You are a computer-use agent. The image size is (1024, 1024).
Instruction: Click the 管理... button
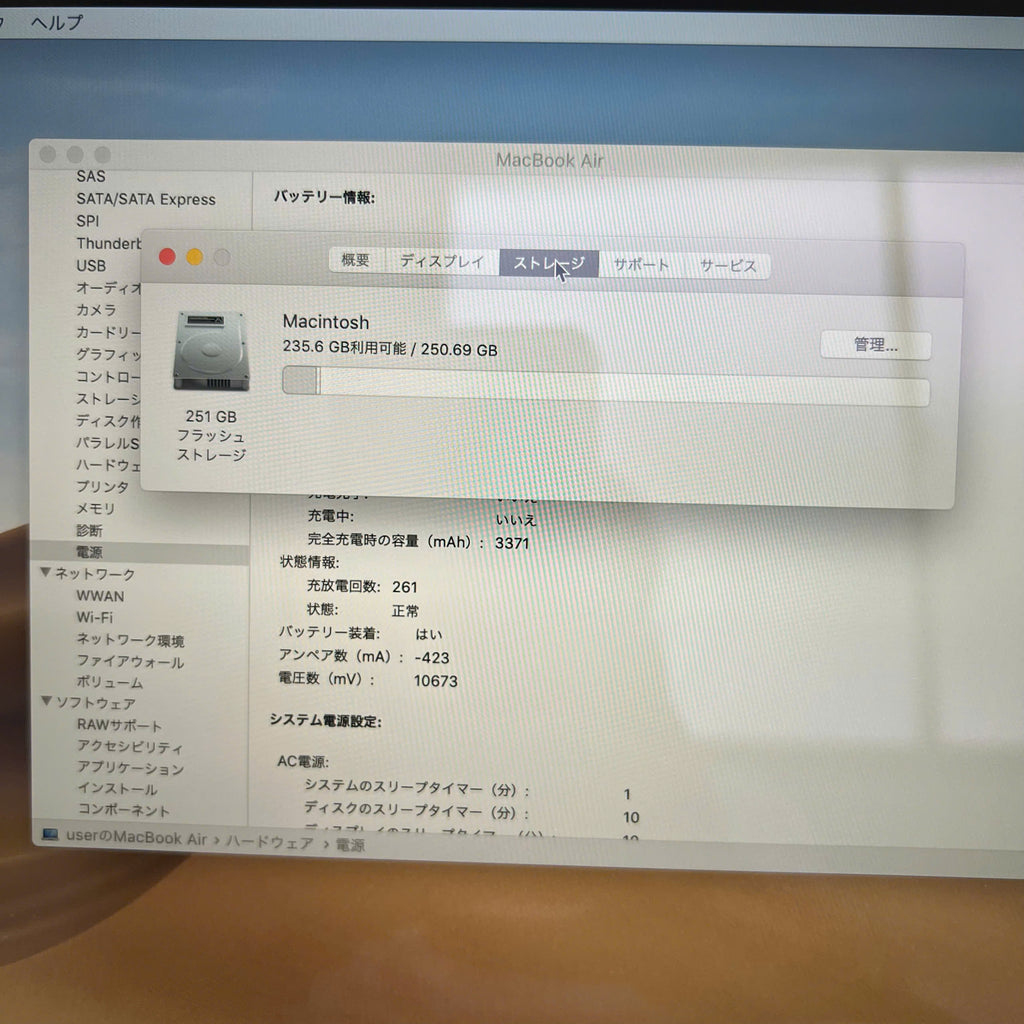tap(875, 345)
